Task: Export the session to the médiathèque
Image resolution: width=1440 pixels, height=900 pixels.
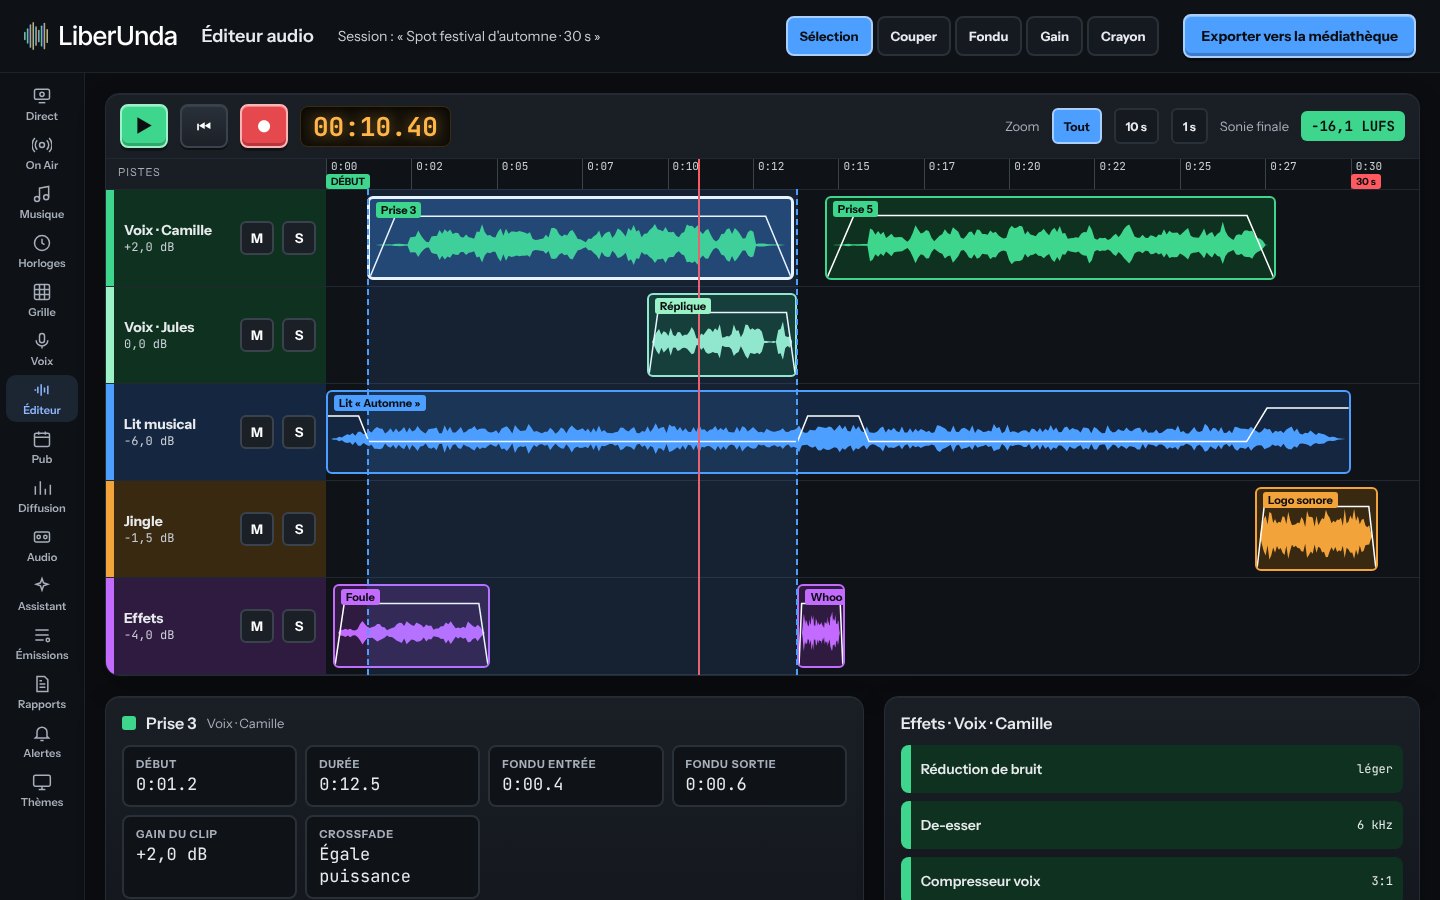Action: click(x=1299, y=36)
